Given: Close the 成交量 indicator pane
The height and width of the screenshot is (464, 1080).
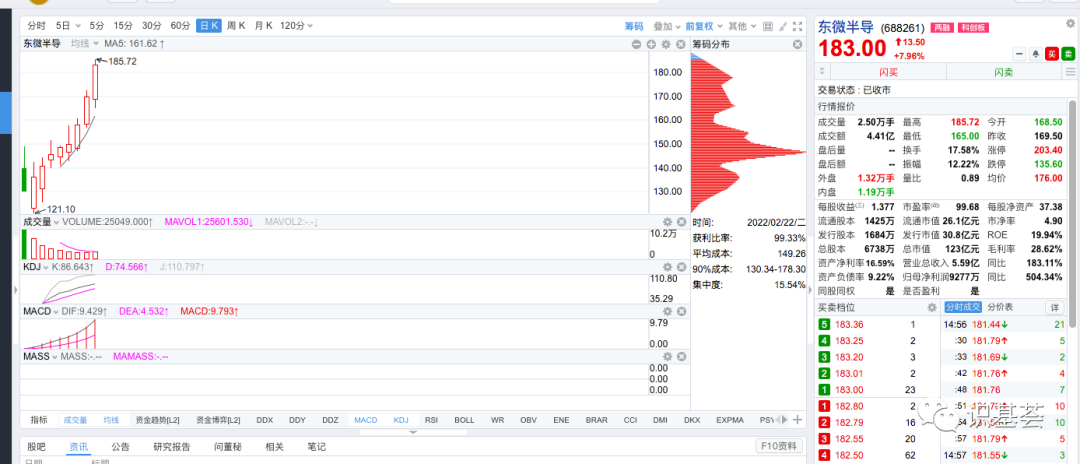Looking at the screenshot, I should coord(681,222).
